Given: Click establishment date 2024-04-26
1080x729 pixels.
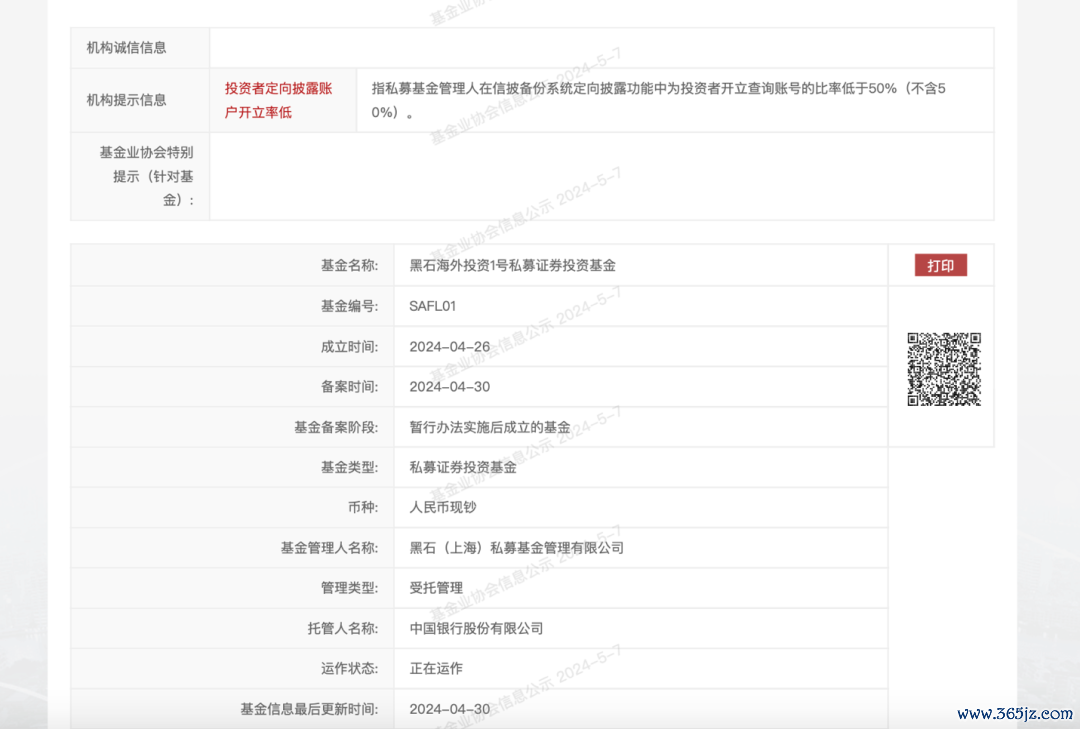Looking at the screenshot, I should 450,347.
